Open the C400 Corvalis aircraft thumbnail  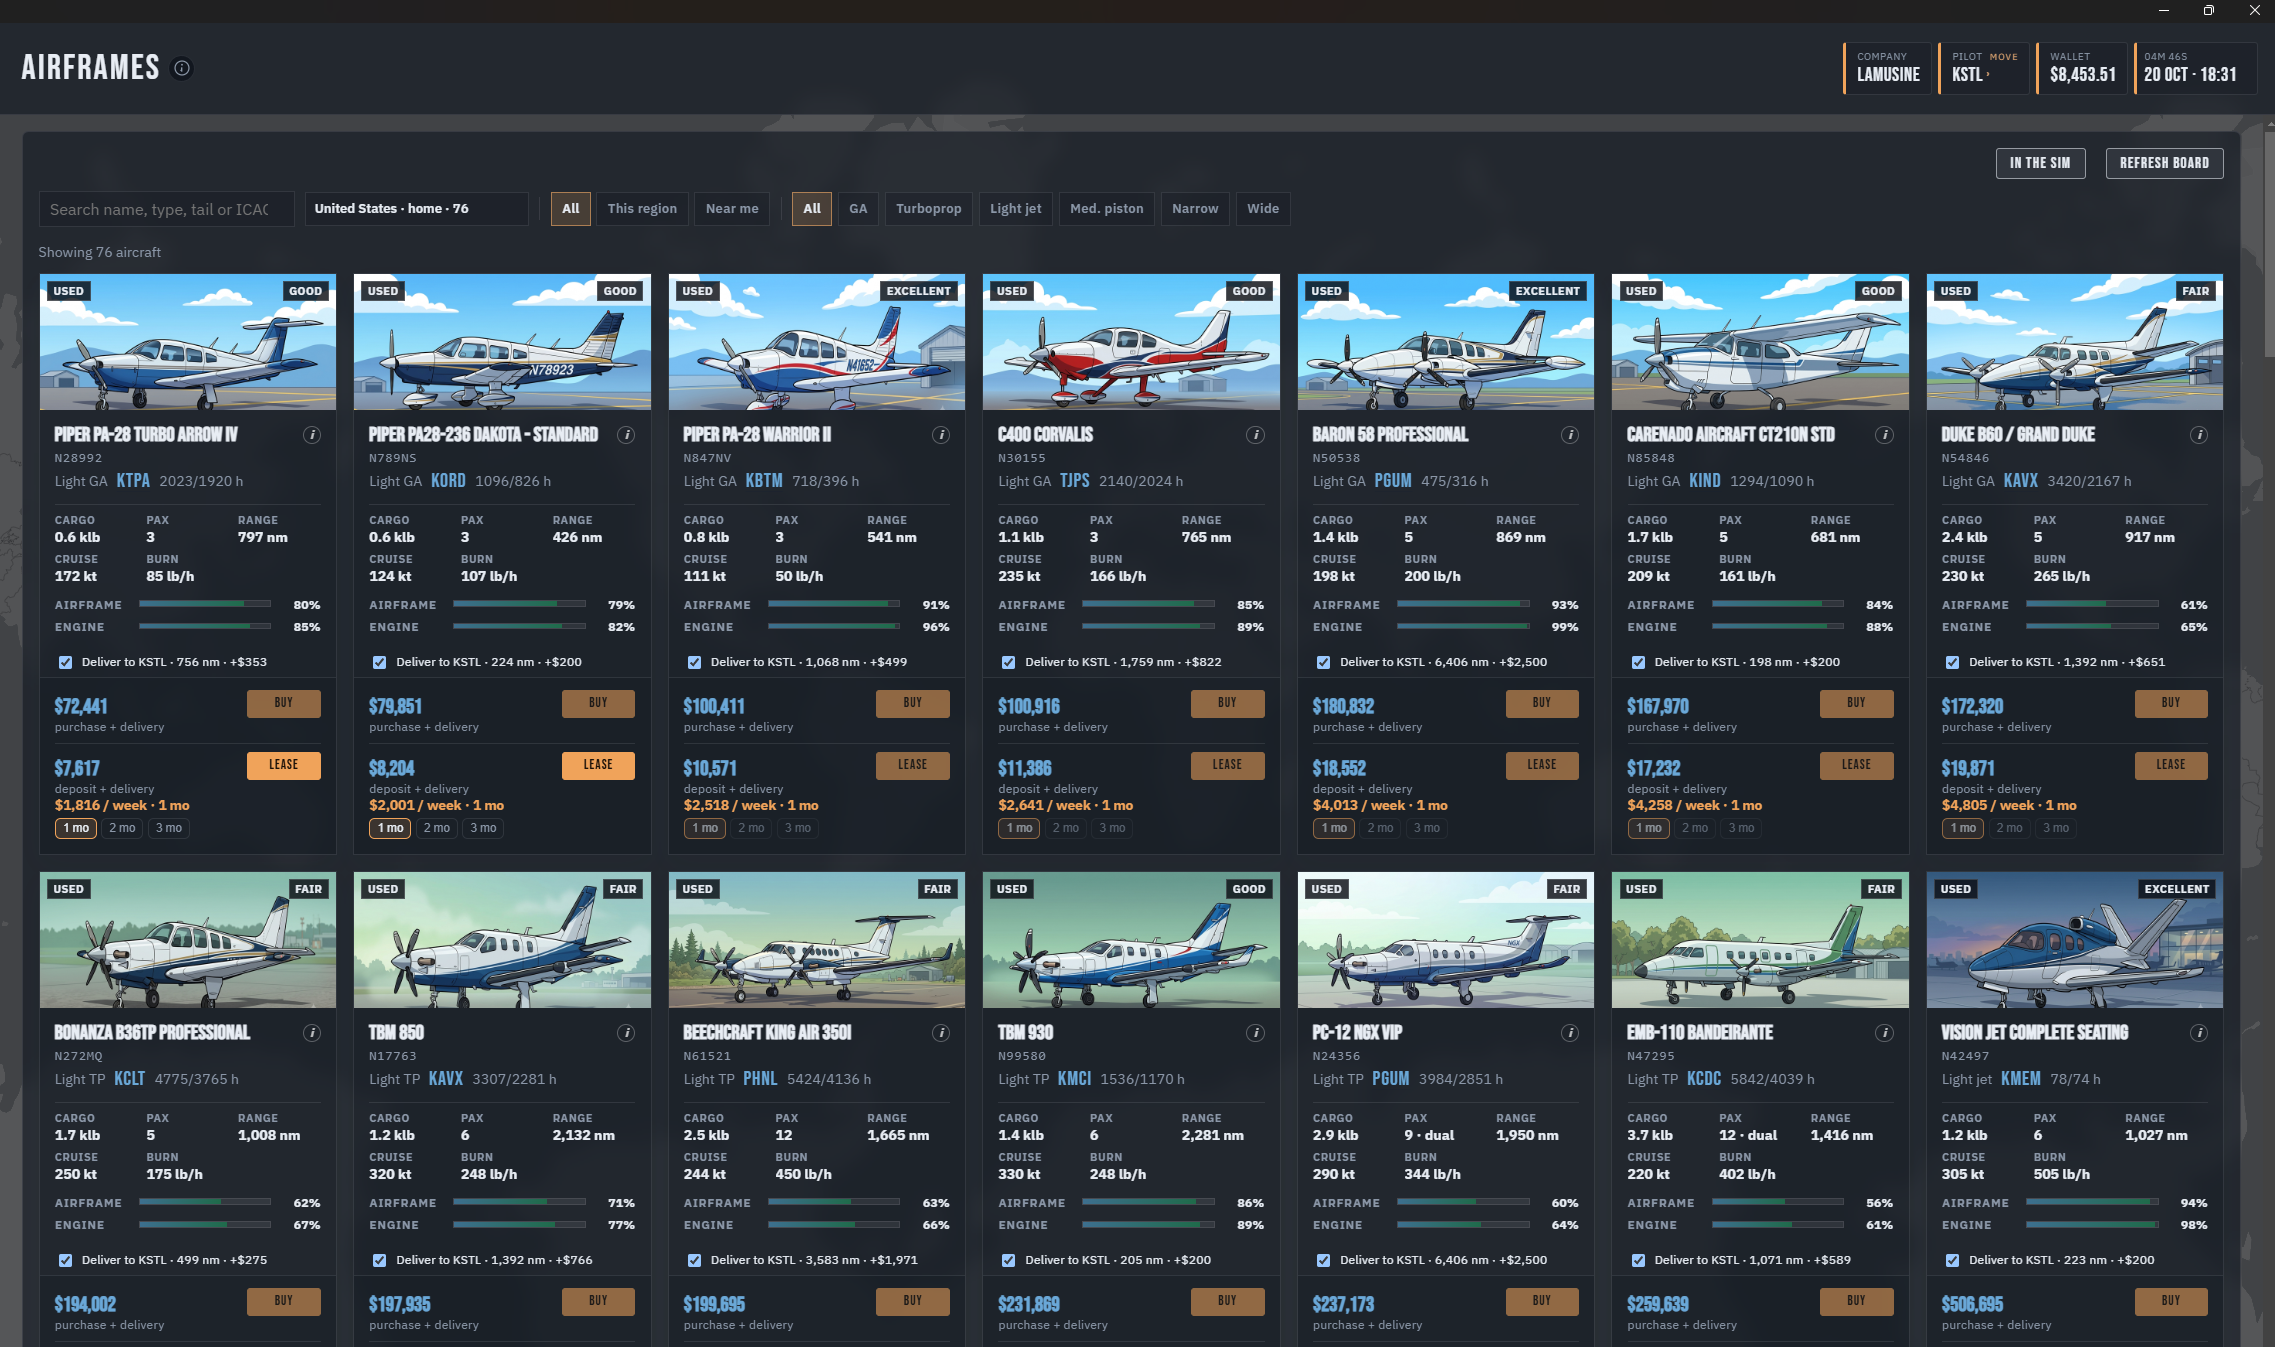(1131, 342)
